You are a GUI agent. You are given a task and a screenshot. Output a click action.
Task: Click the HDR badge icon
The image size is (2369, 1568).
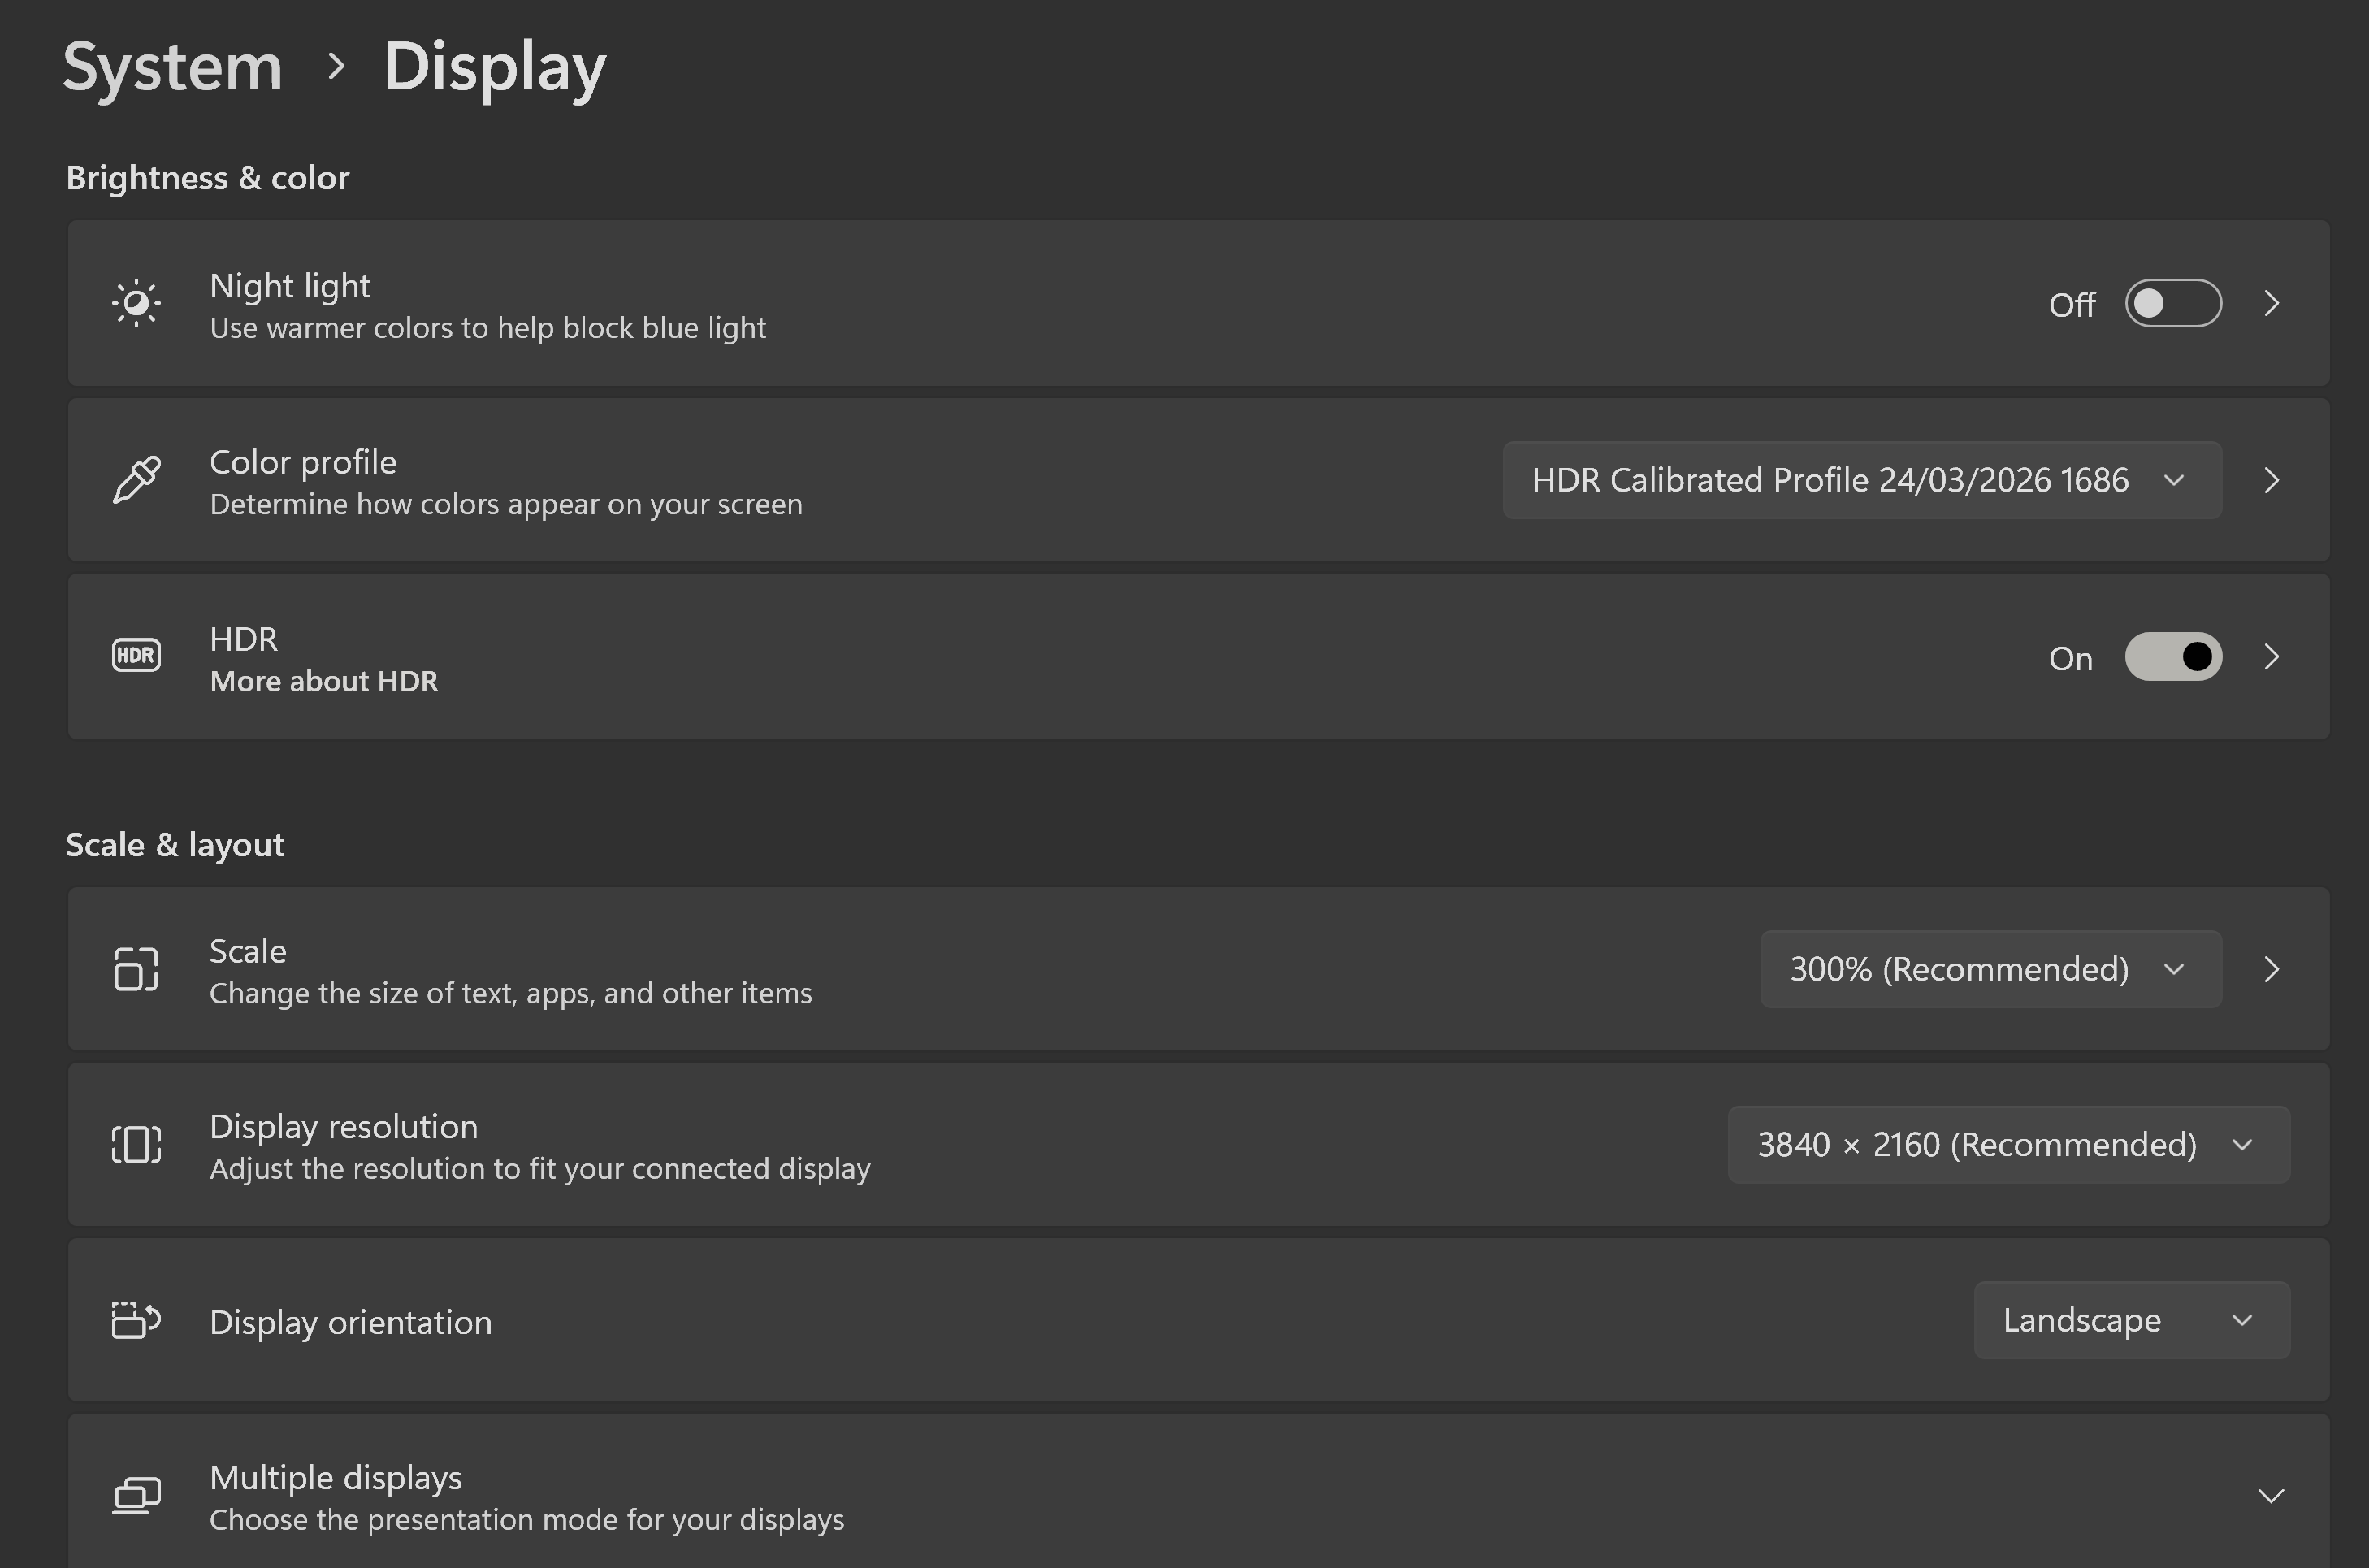click(136, 656)
